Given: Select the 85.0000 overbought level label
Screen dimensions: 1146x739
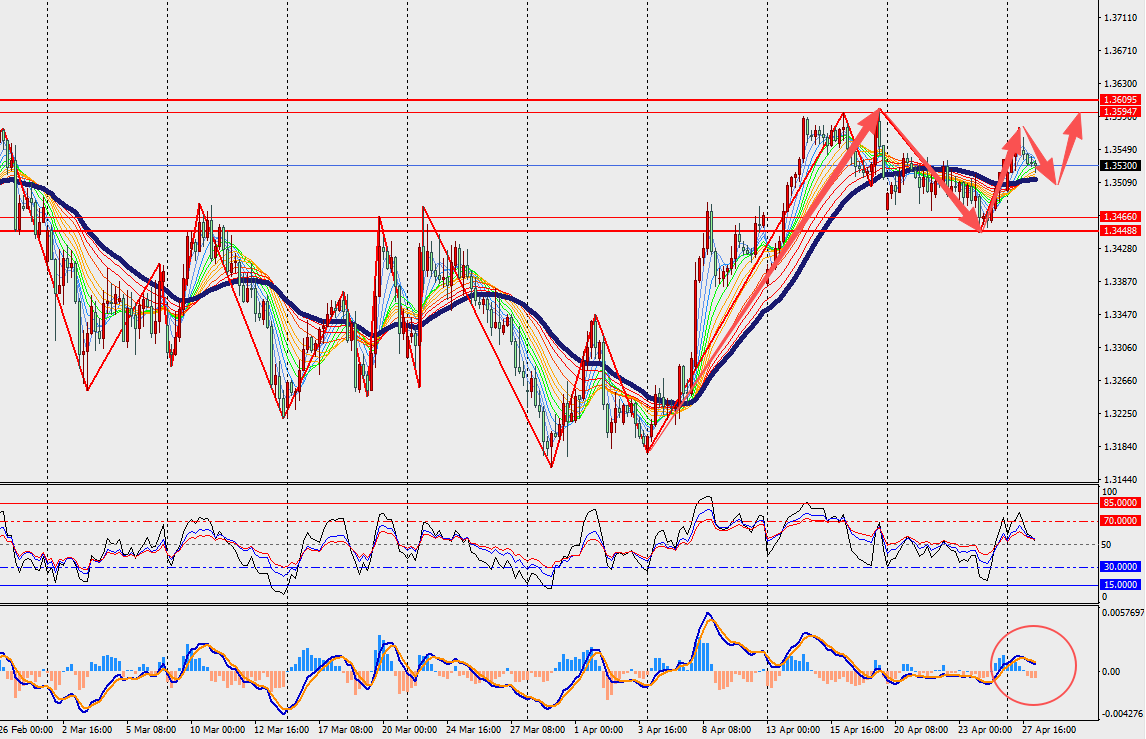Looking at the screenshot, I should coord(1120,503).
